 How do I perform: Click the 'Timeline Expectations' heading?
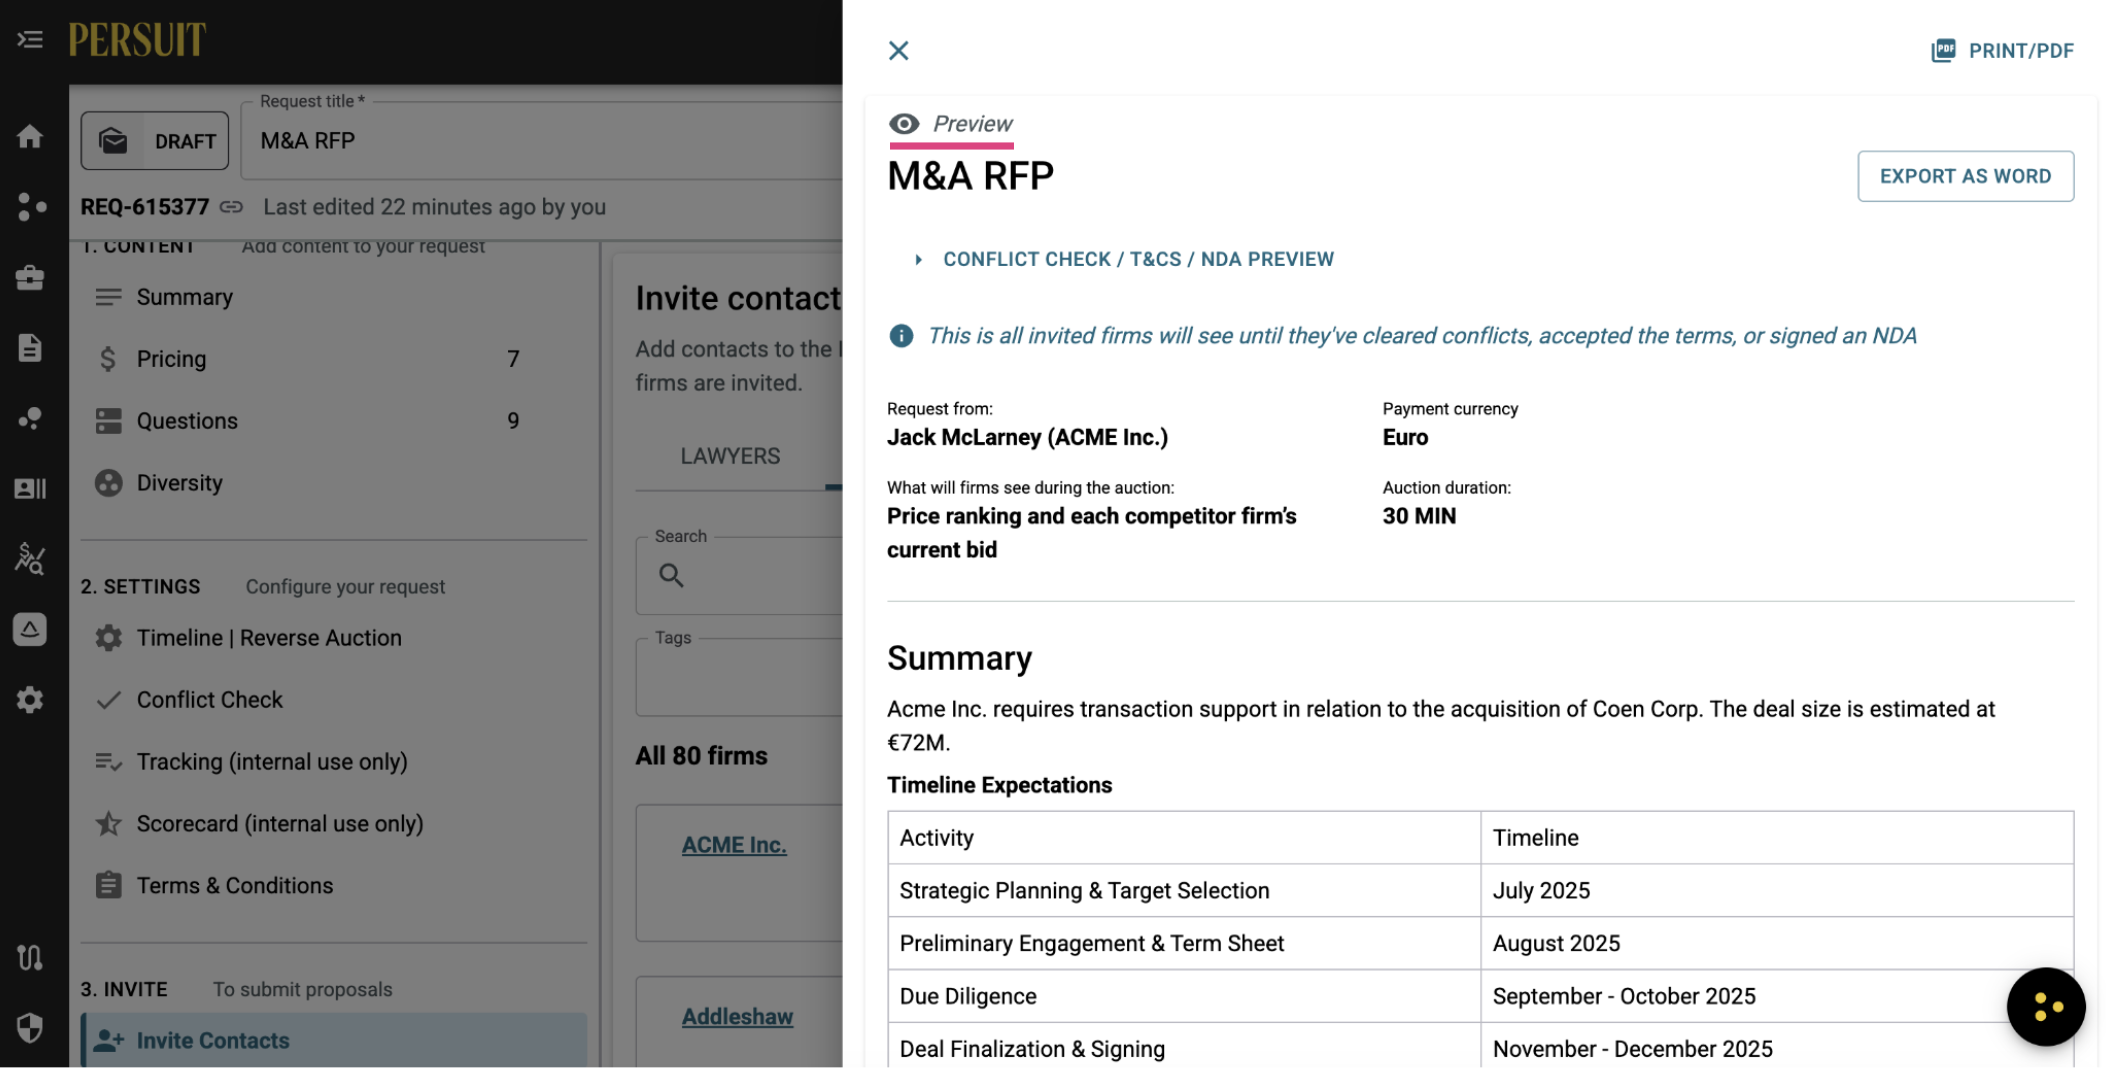coord(999,785)
